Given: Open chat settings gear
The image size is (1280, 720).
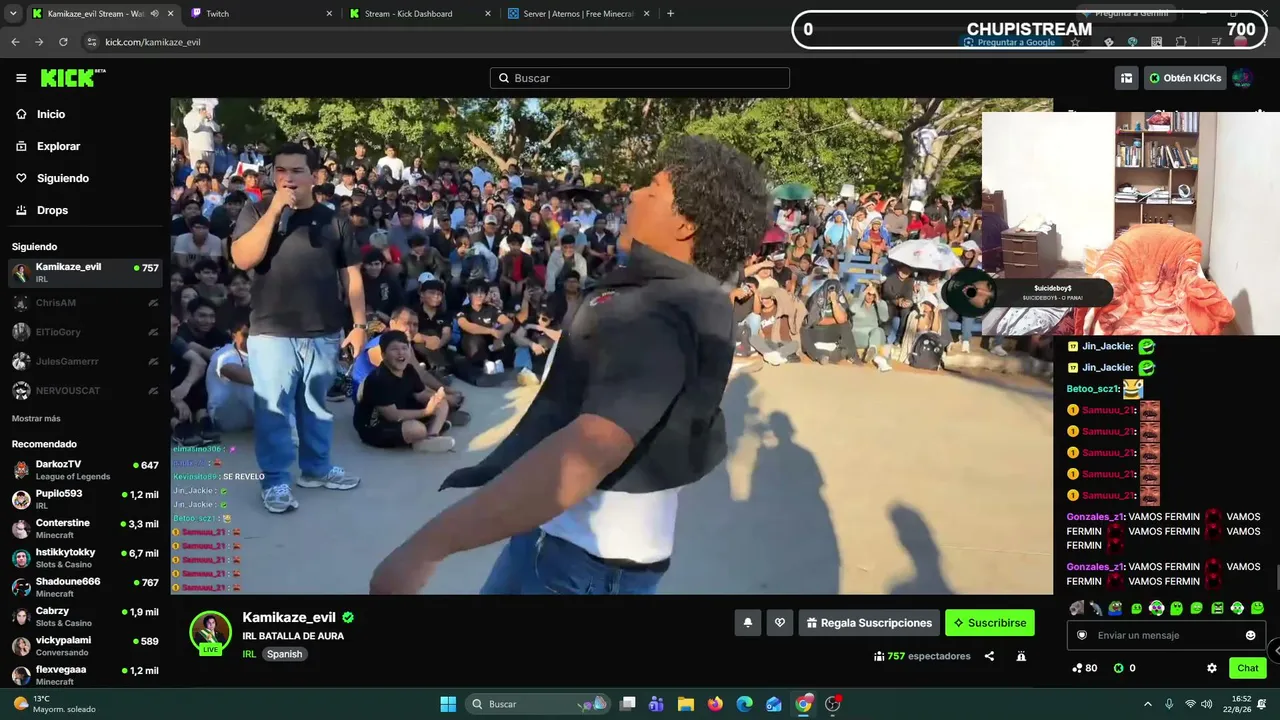Looking at the screenshot, I should click(1212, 668).
